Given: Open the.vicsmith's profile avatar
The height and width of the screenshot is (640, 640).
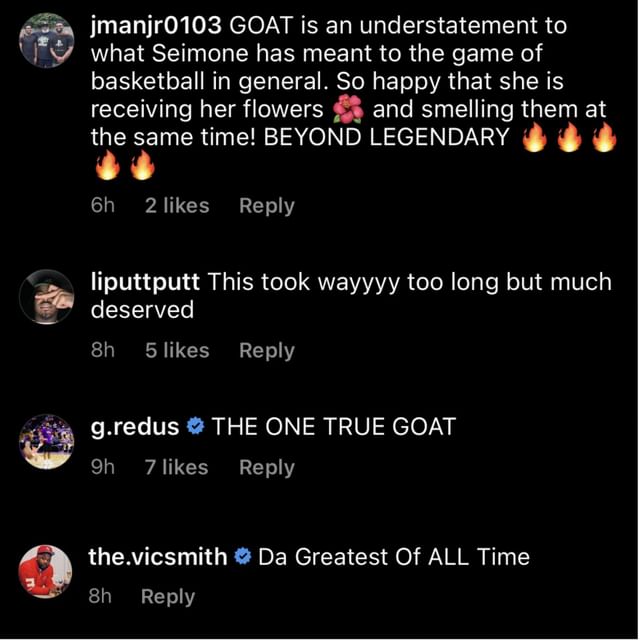Looking at the screenshot, I should pyautogui.click(x=46, y=571).
